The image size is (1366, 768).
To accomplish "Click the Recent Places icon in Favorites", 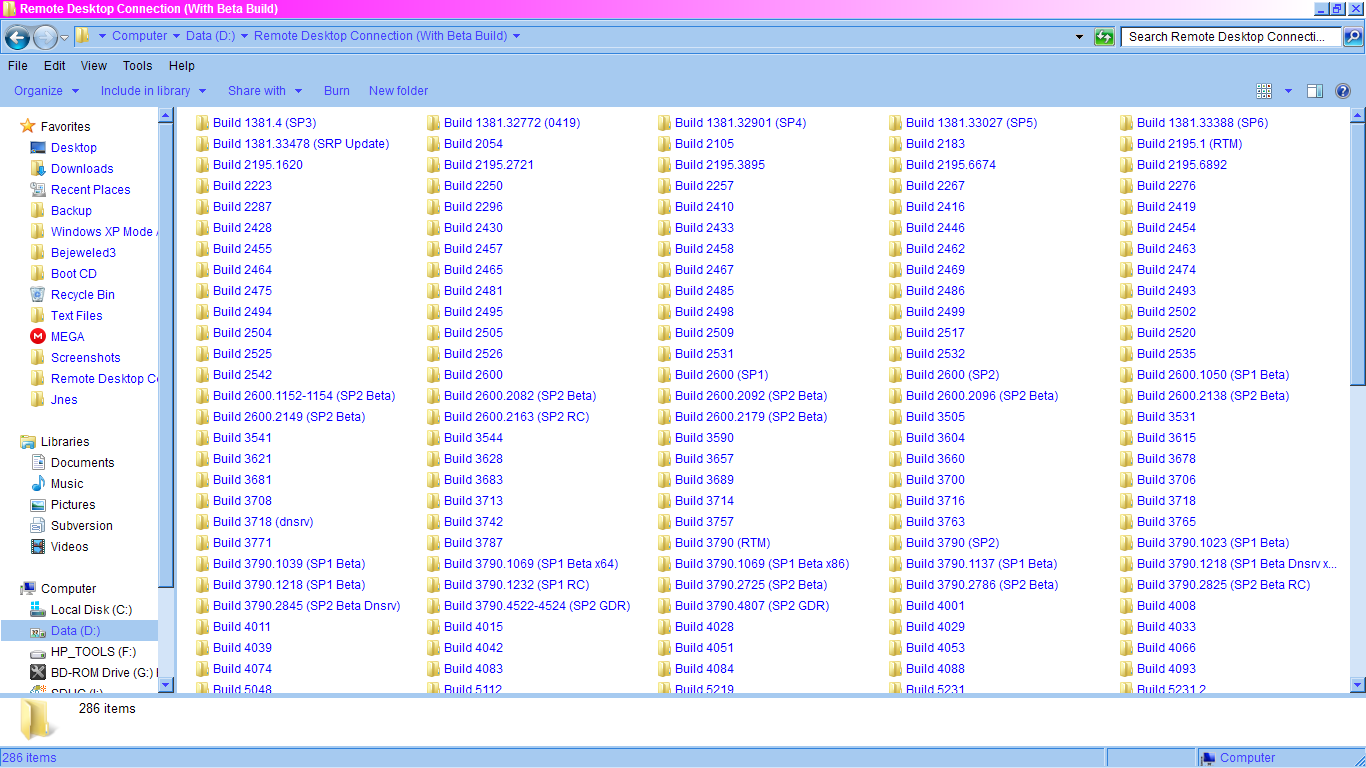I will (x=38, y=190).
